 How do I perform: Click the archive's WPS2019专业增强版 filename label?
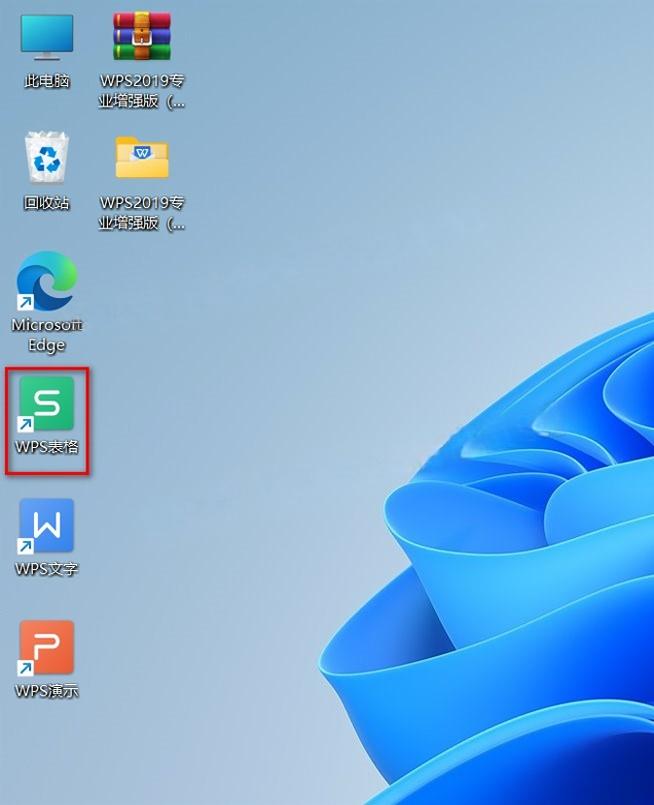pos(142,90)
